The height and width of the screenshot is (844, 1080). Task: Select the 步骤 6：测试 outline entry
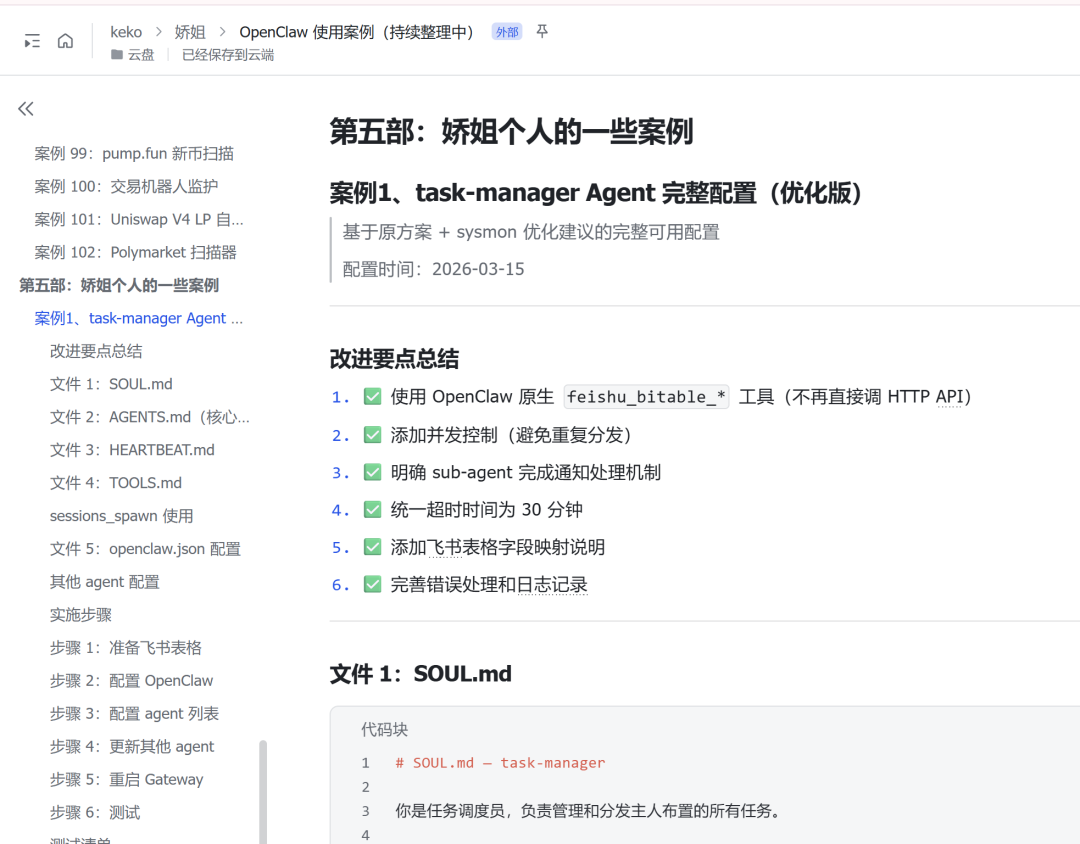tap(93, 812)
